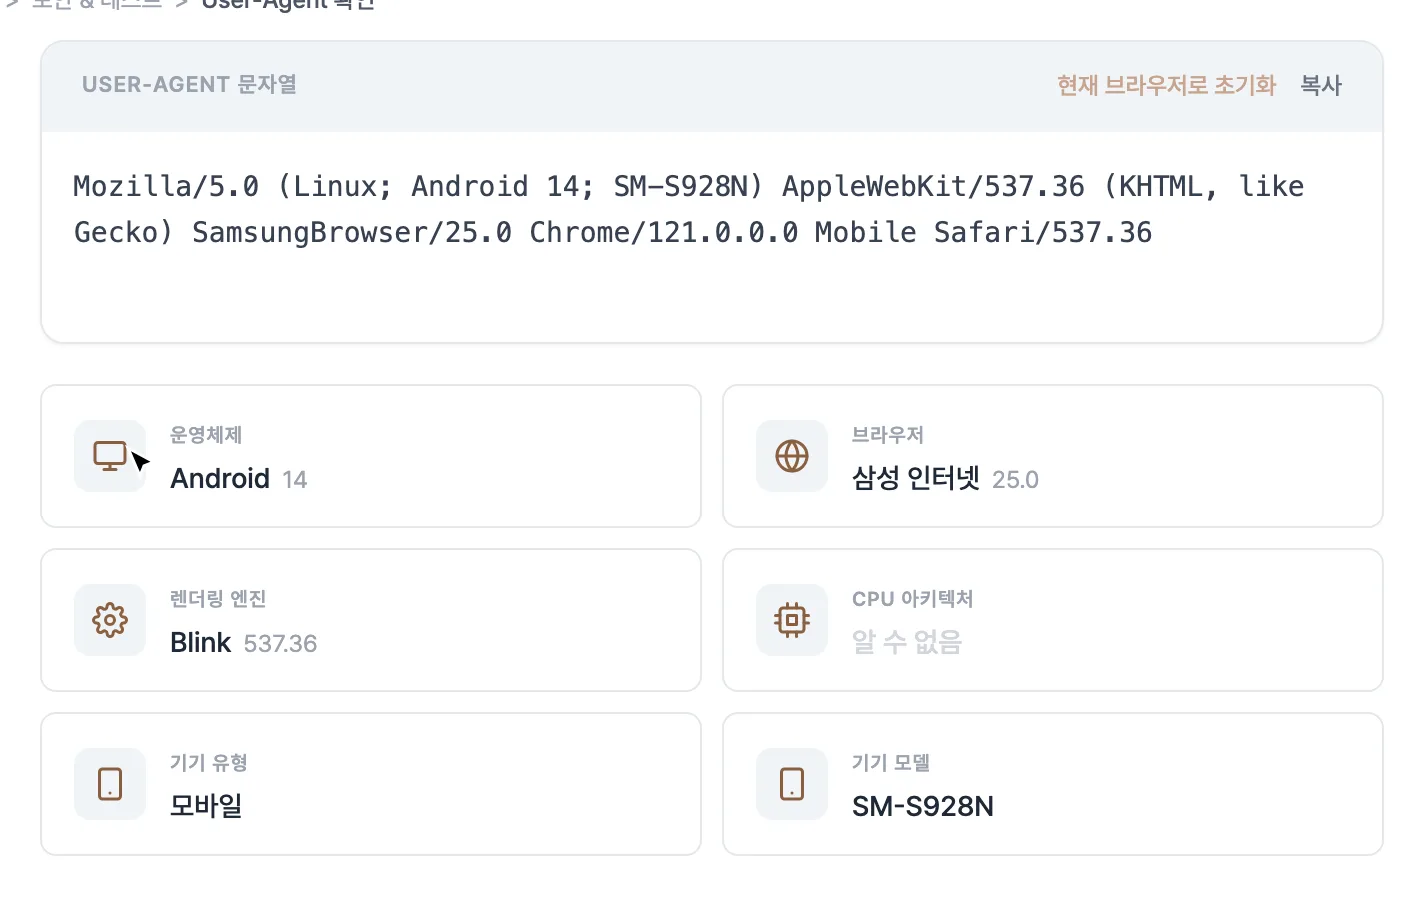Viewport: 1424px width, 897px height.
Task: Select the USER-AGENT 문자열 header label
Action: tap(189, 85)
